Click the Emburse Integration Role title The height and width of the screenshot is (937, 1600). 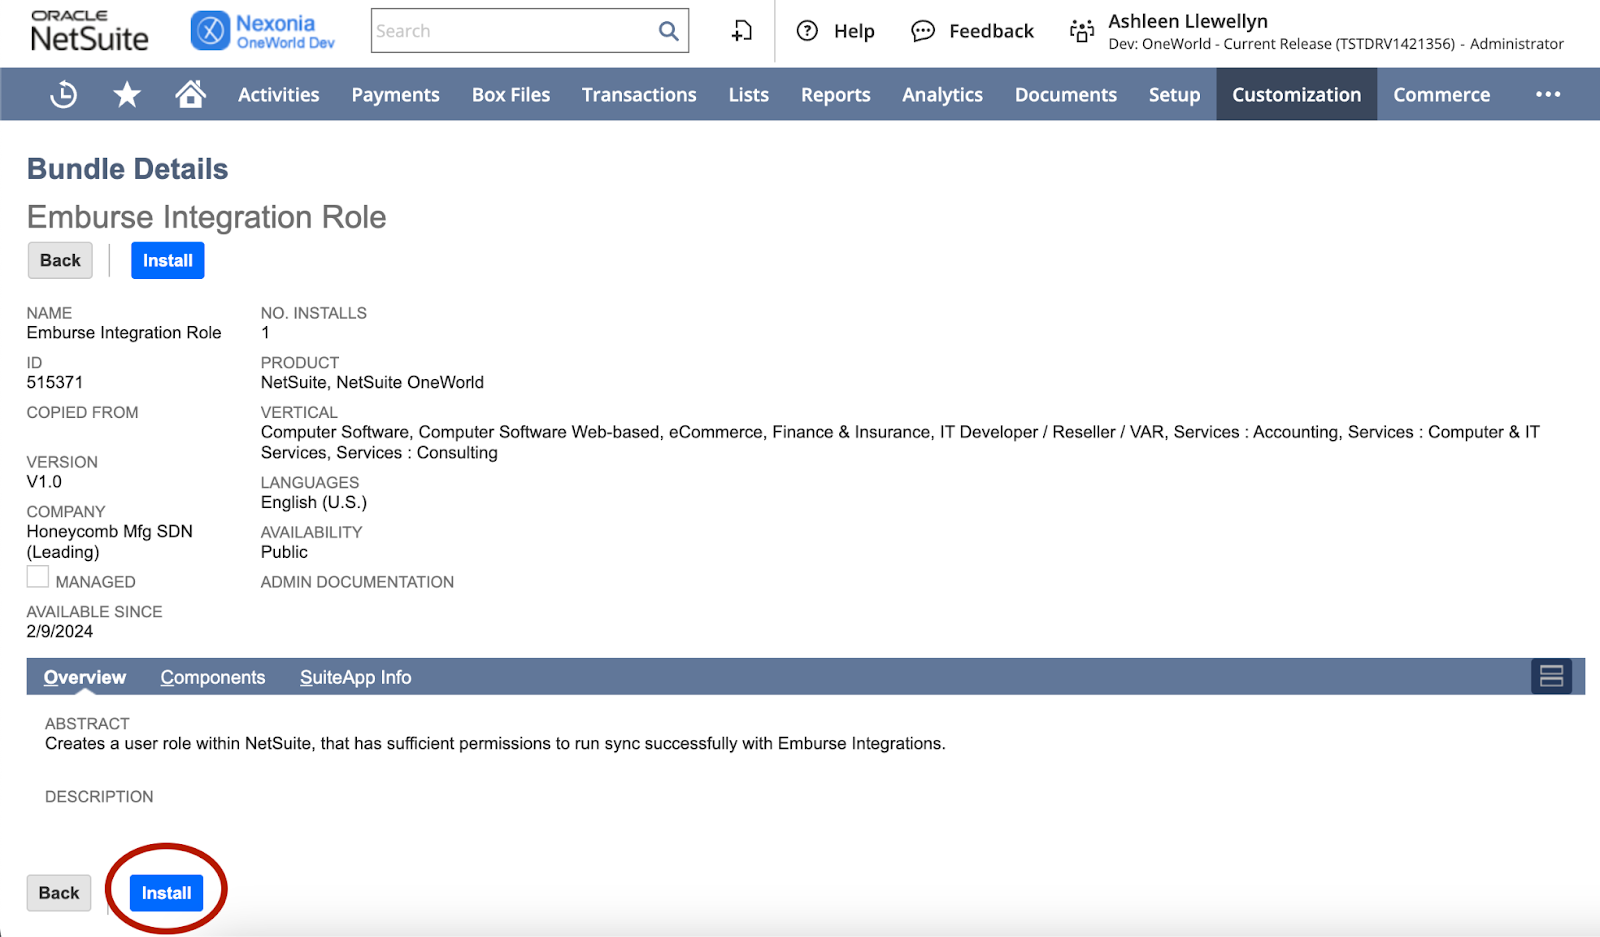(206, 217)
